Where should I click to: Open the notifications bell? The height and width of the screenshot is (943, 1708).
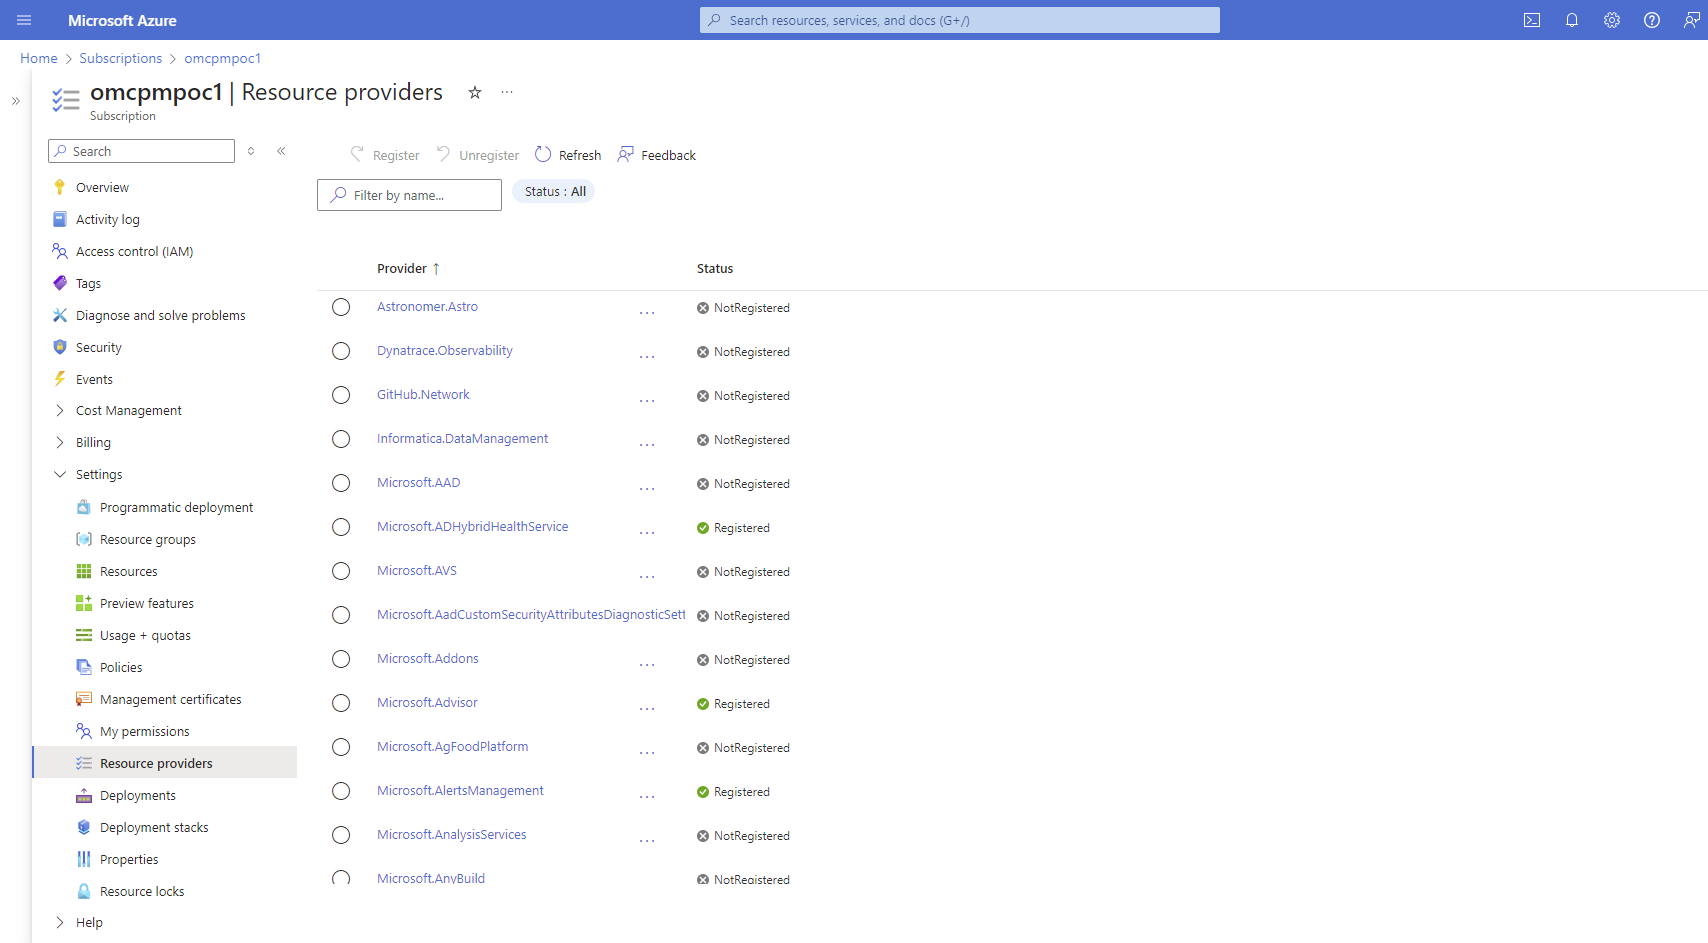point(1572,20)
